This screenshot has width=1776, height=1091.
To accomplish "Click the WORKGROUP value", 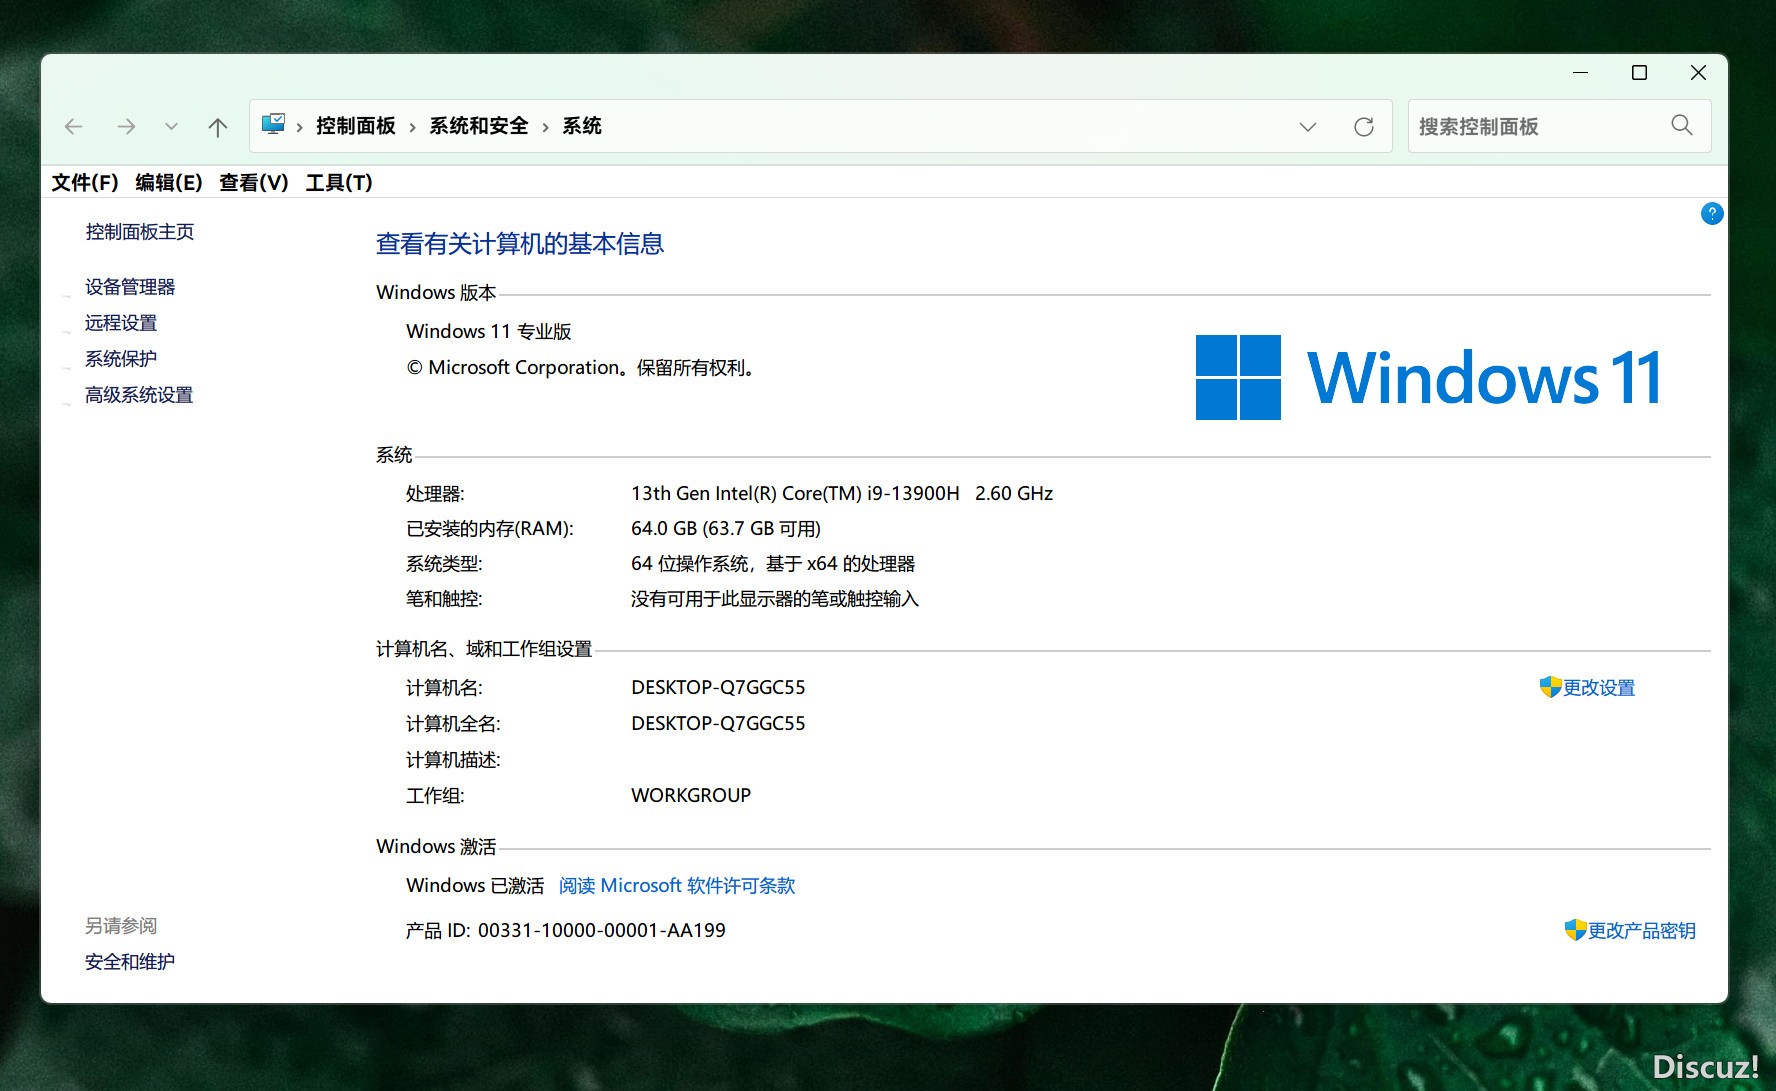I will (691, 796).
